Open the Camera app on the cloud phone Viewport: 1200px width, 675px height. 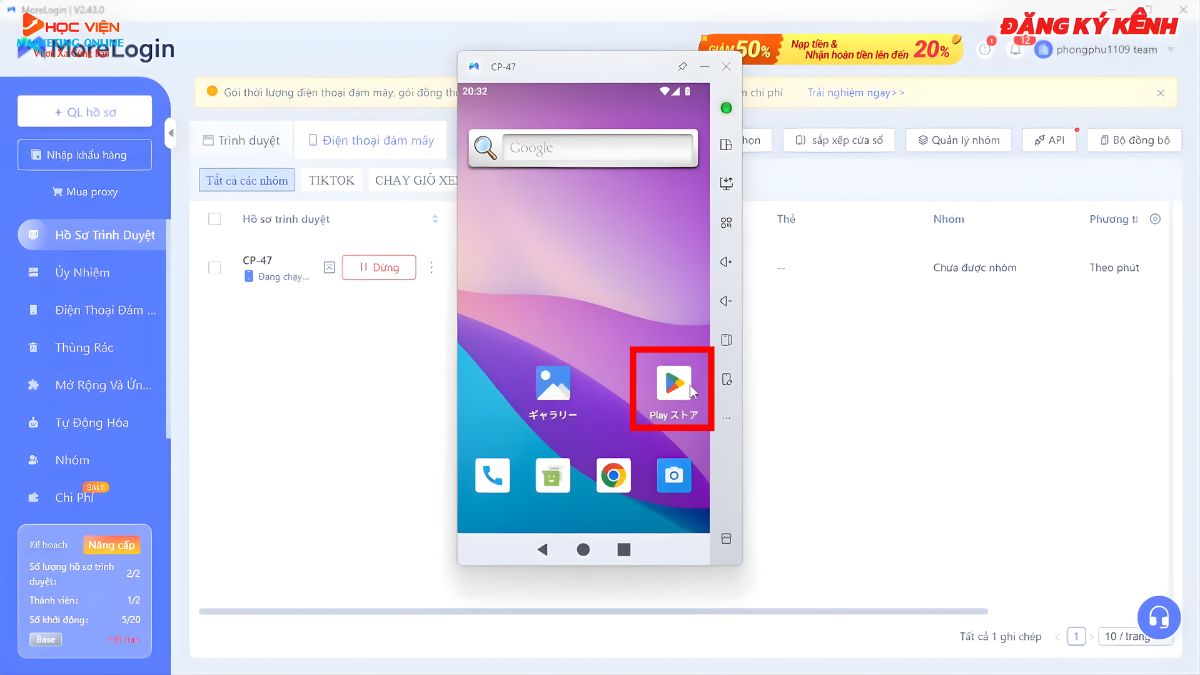point(673,475)
